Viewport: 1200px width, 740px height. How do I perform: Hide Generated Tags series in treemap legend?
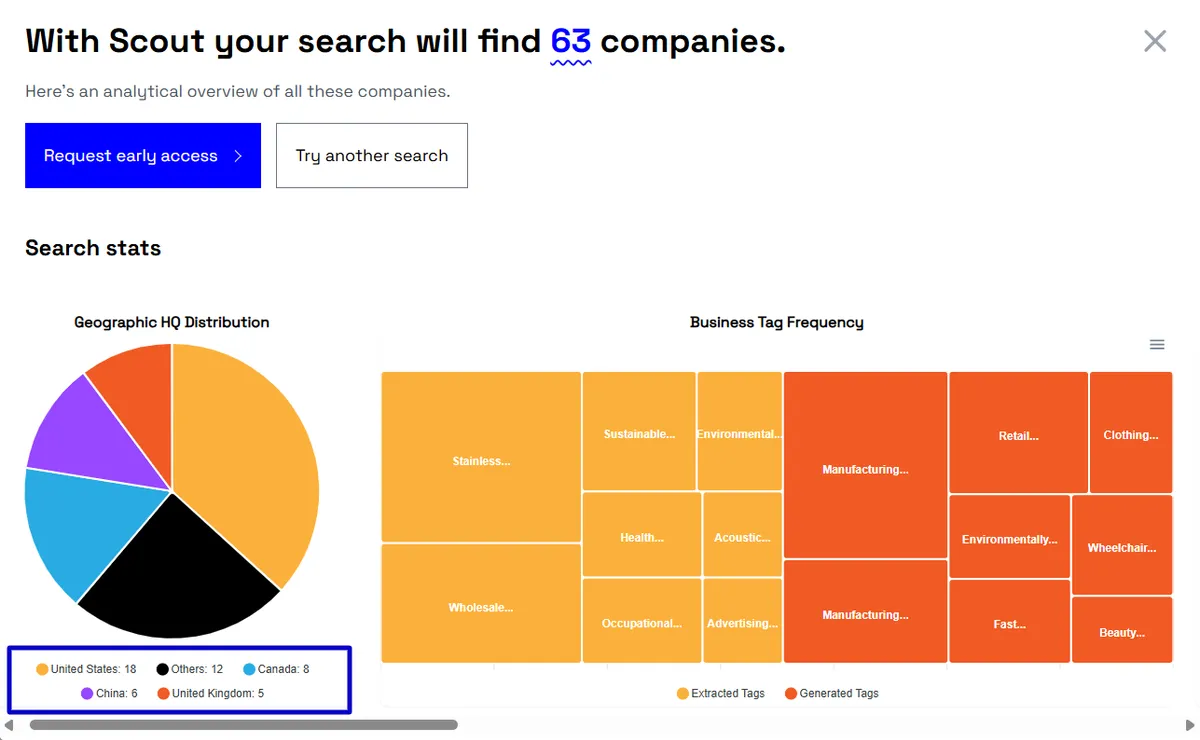[832, 693]
